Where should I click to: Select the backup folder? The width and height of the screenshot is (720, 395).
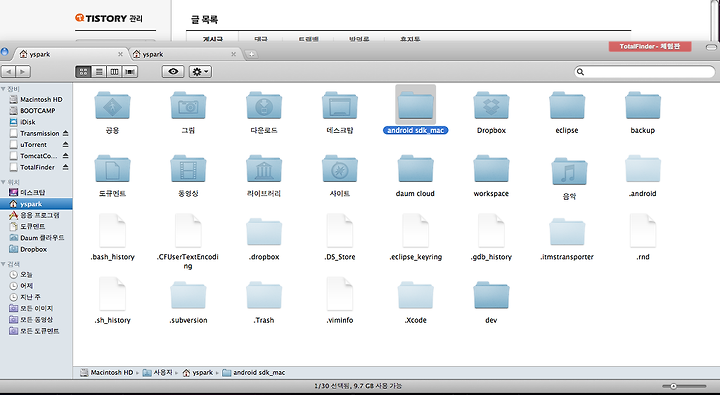pyautogui.click(x=643, y=105)
